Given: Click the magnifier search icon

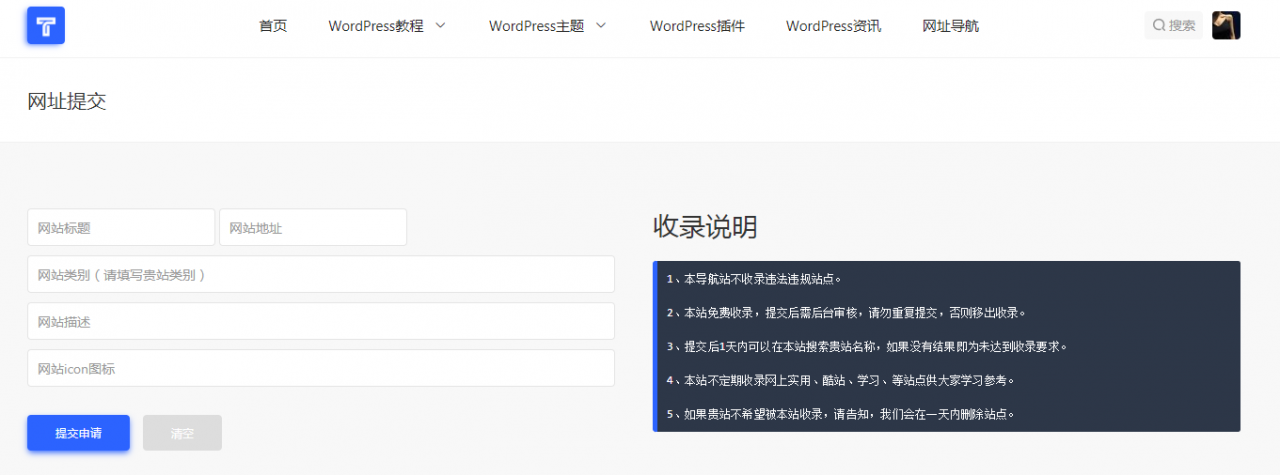Looking at the screenshot, I should click(1159, 26).
